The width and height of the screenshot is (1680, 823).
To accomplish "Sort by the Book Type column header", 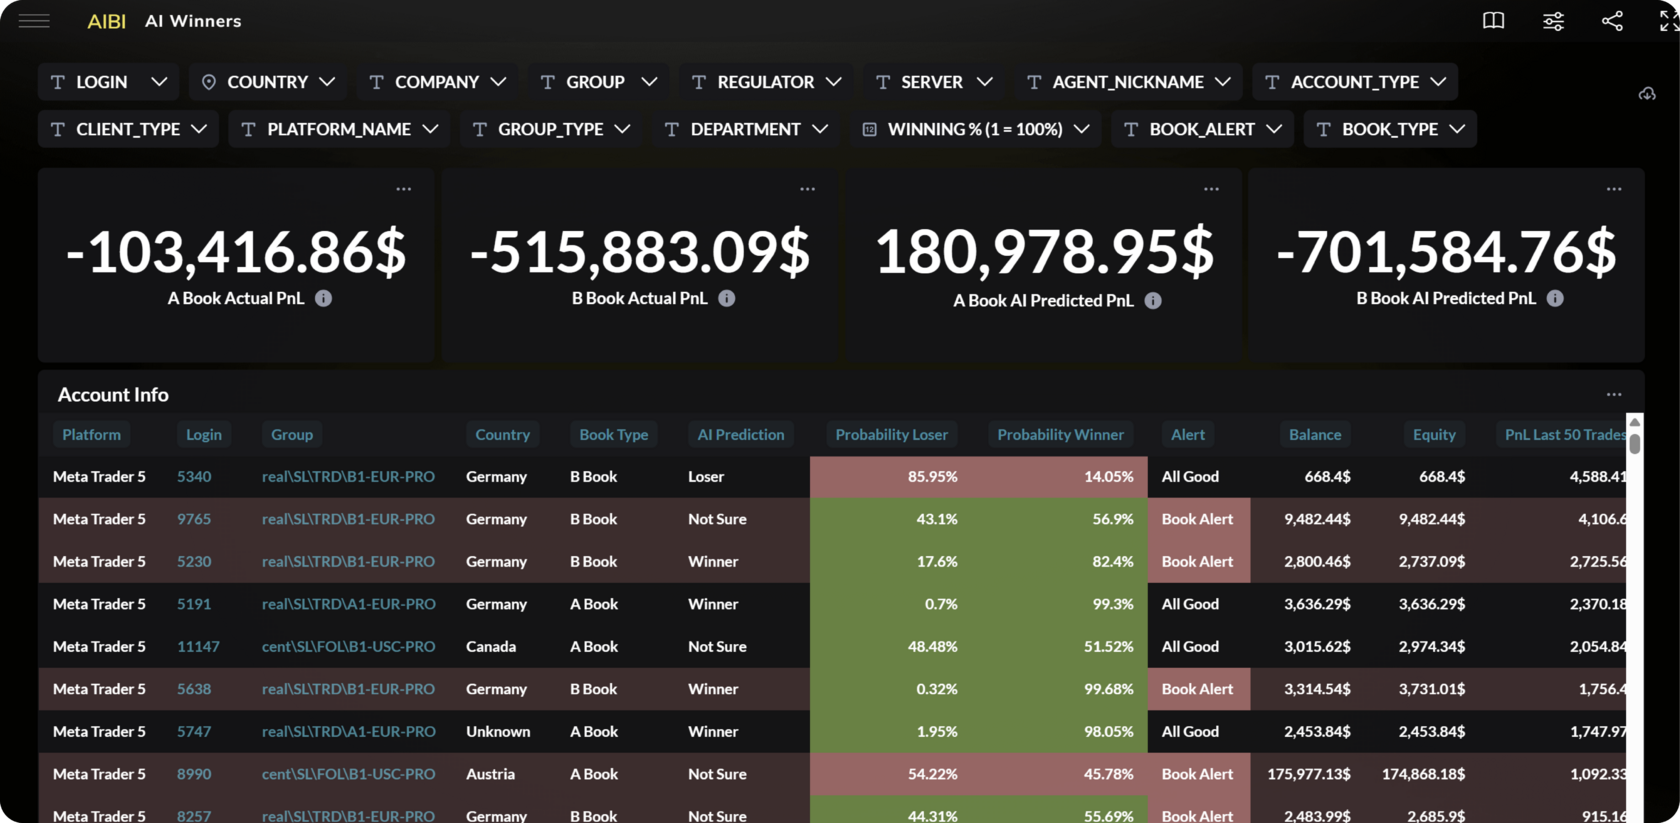I will point(614,435).
